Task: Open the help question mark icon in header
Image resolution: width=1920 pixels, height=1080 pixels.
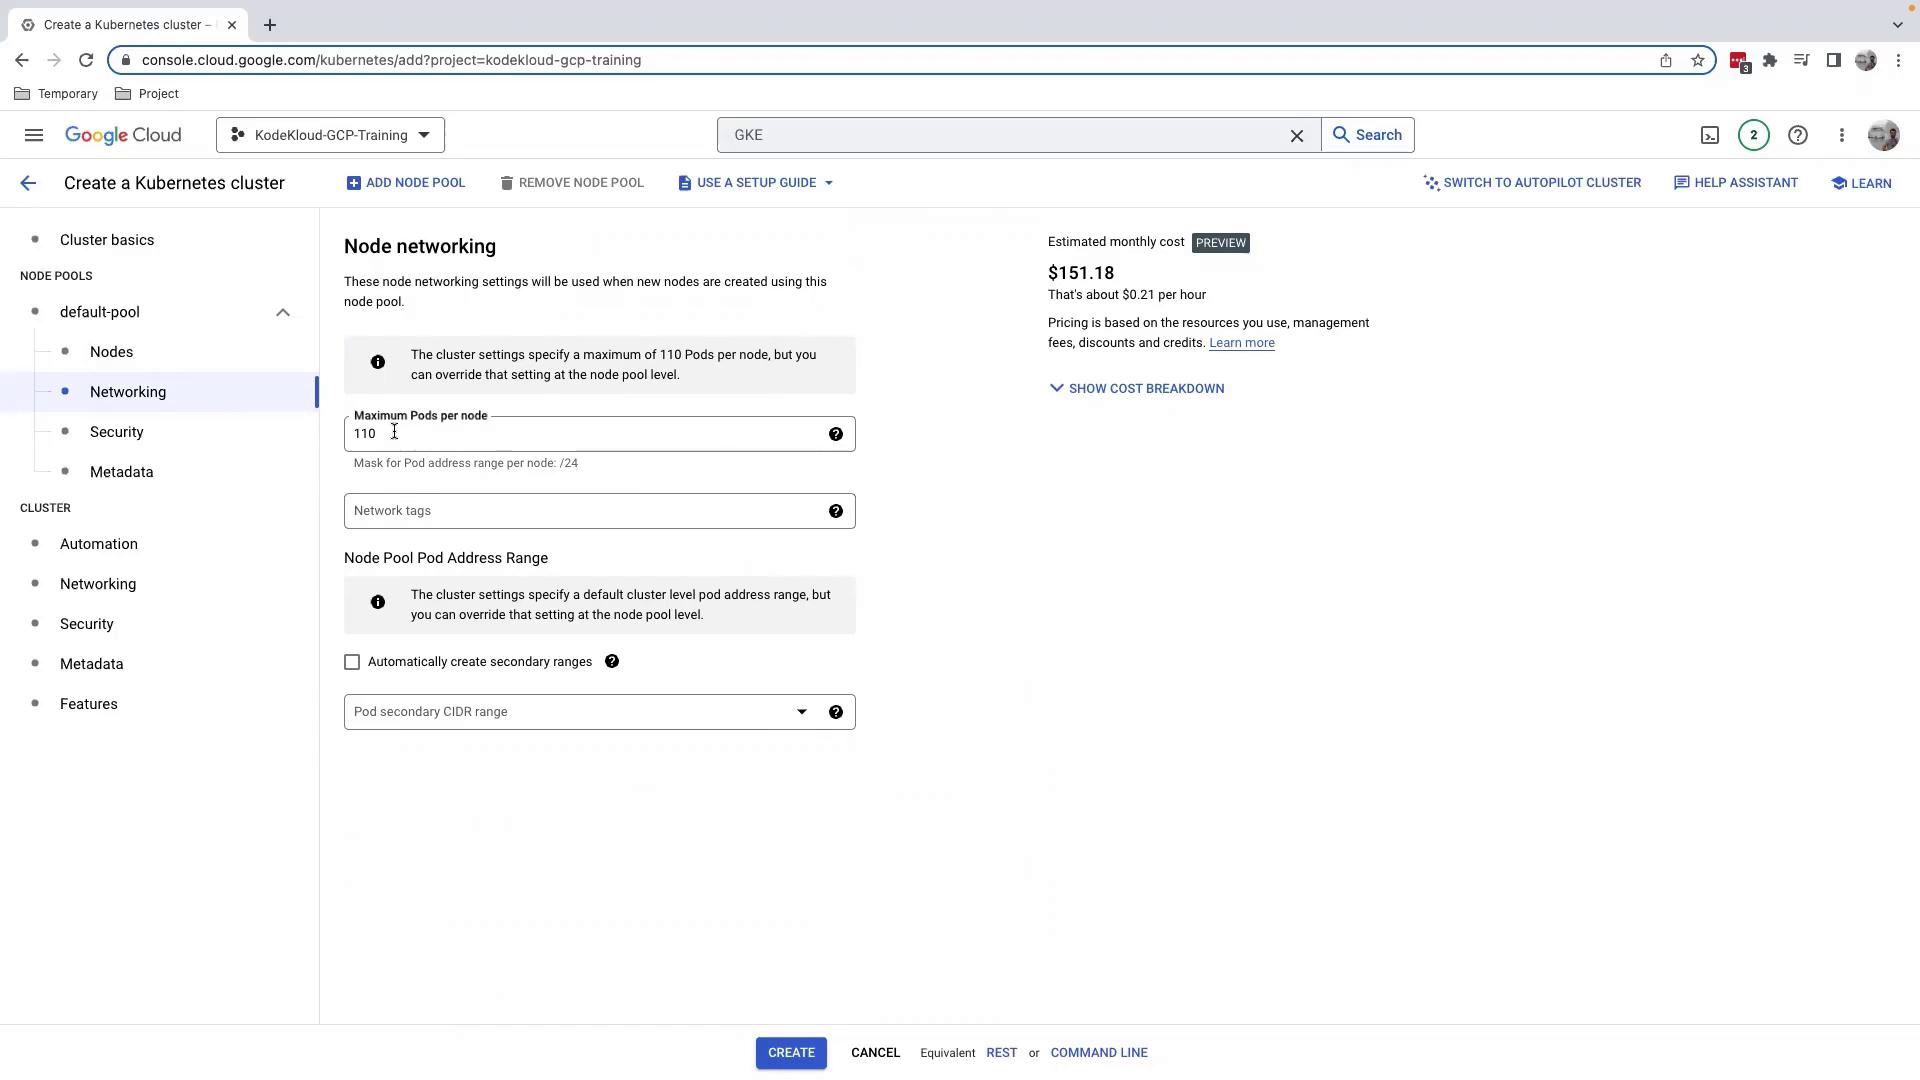Action: [1797, 135]
